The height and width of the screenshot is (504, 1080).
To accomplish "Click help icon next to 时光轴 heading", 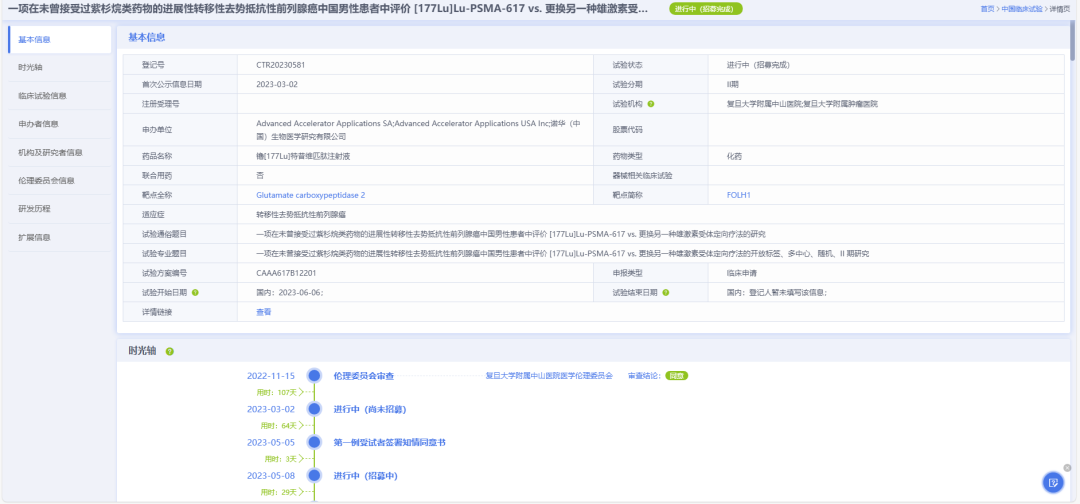I will tap(170, 351).
